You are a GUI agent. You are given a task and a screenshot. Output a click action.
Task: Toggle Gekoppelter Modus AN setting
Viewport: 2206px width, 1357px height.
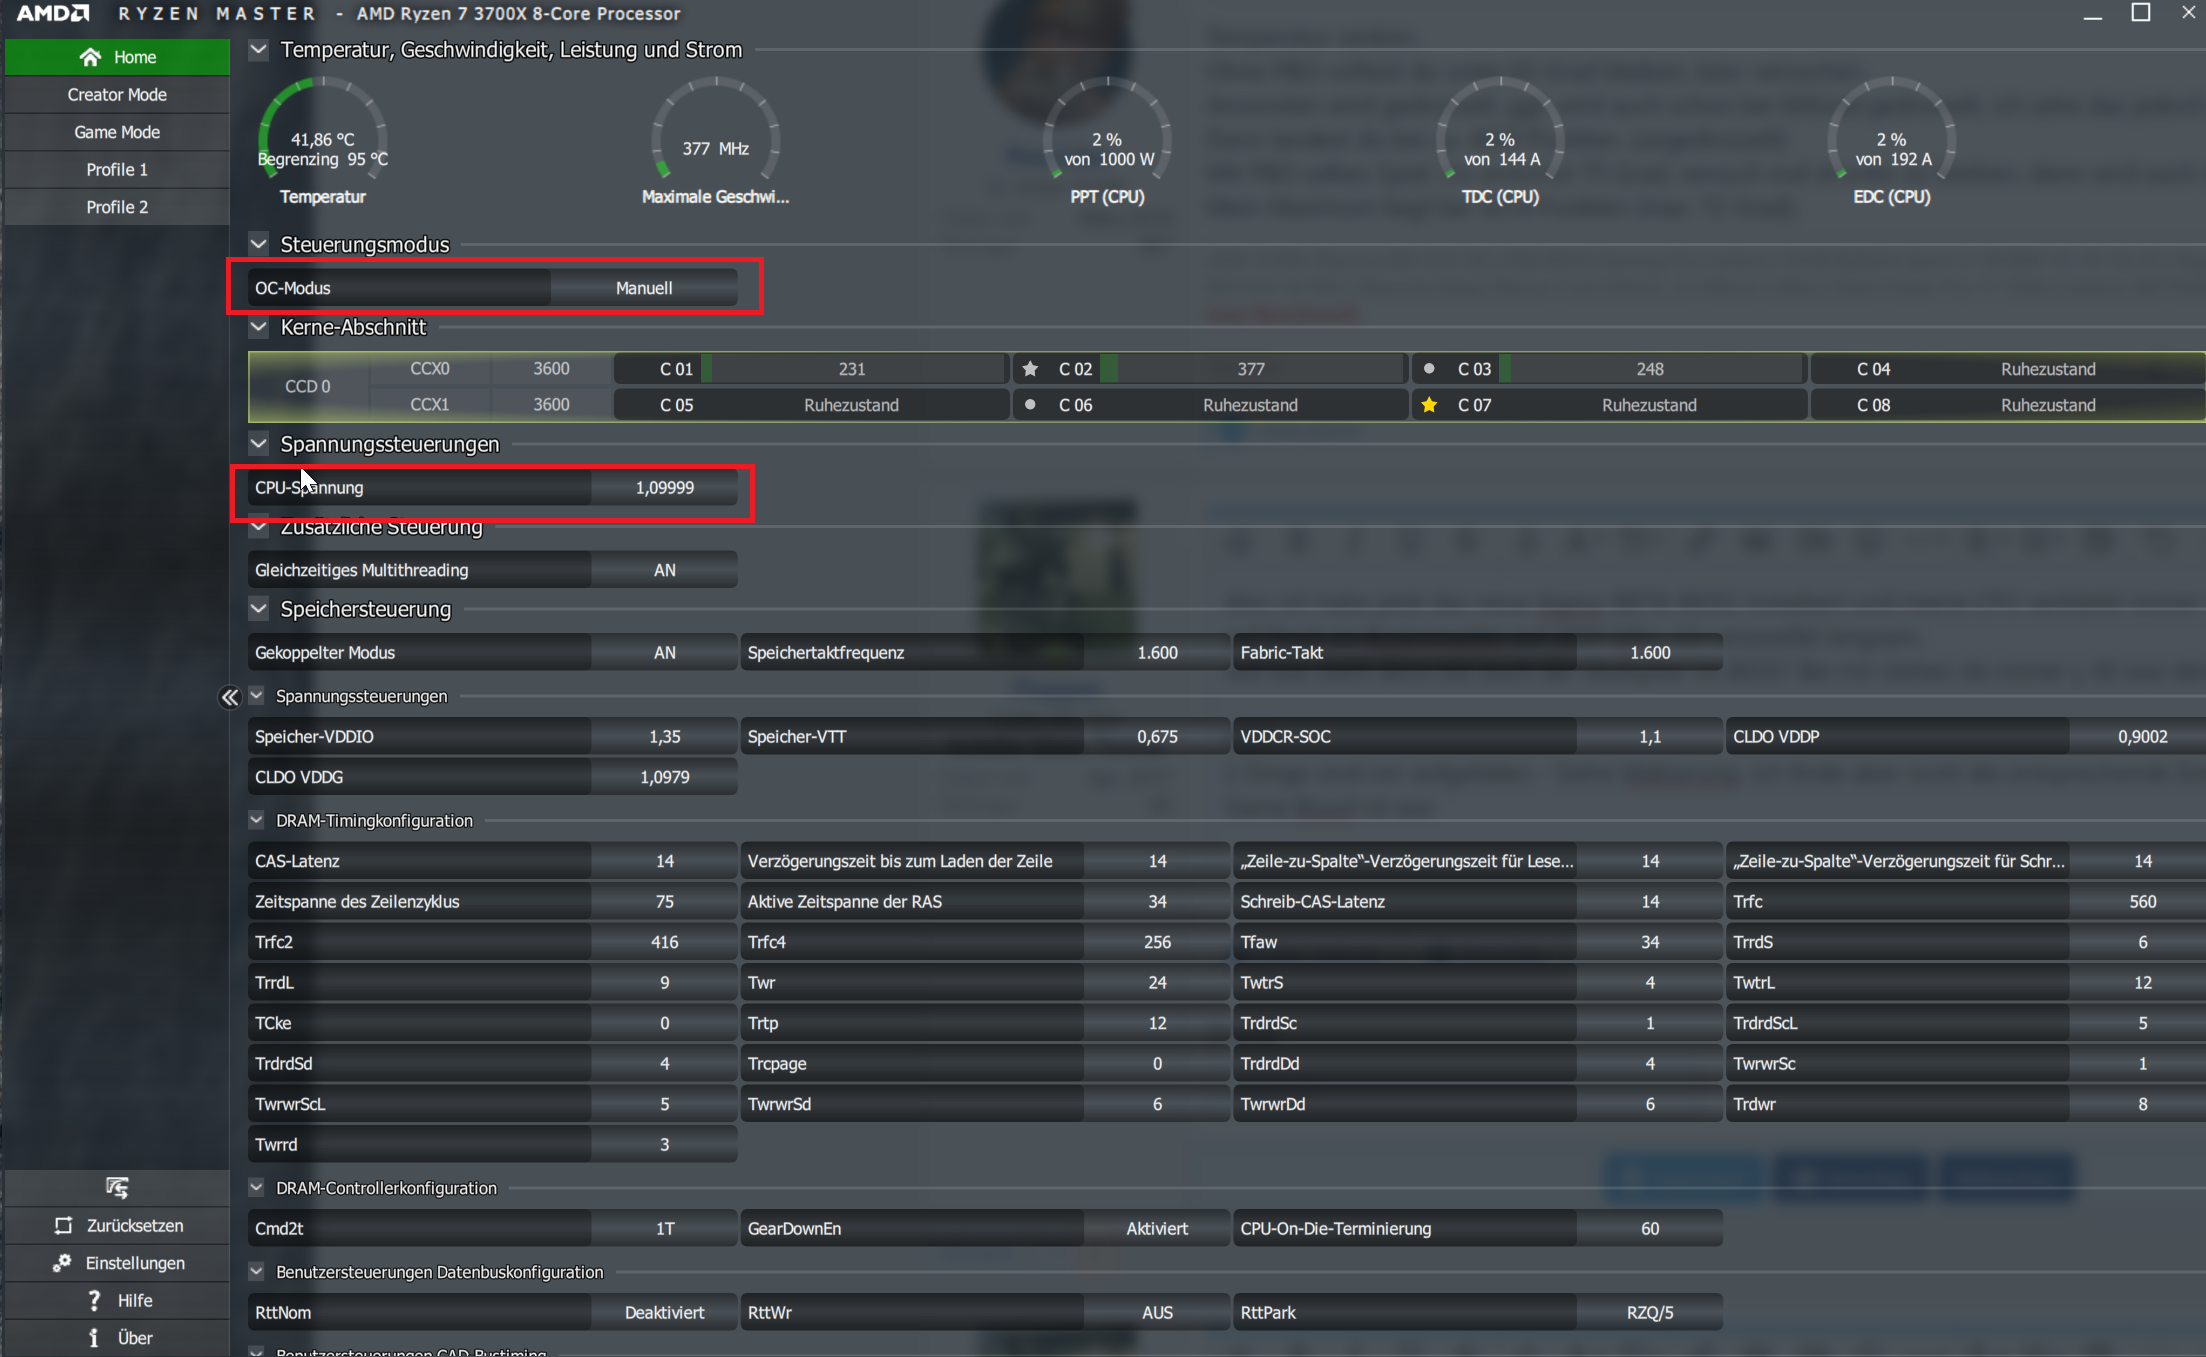[x=664, y=653]
